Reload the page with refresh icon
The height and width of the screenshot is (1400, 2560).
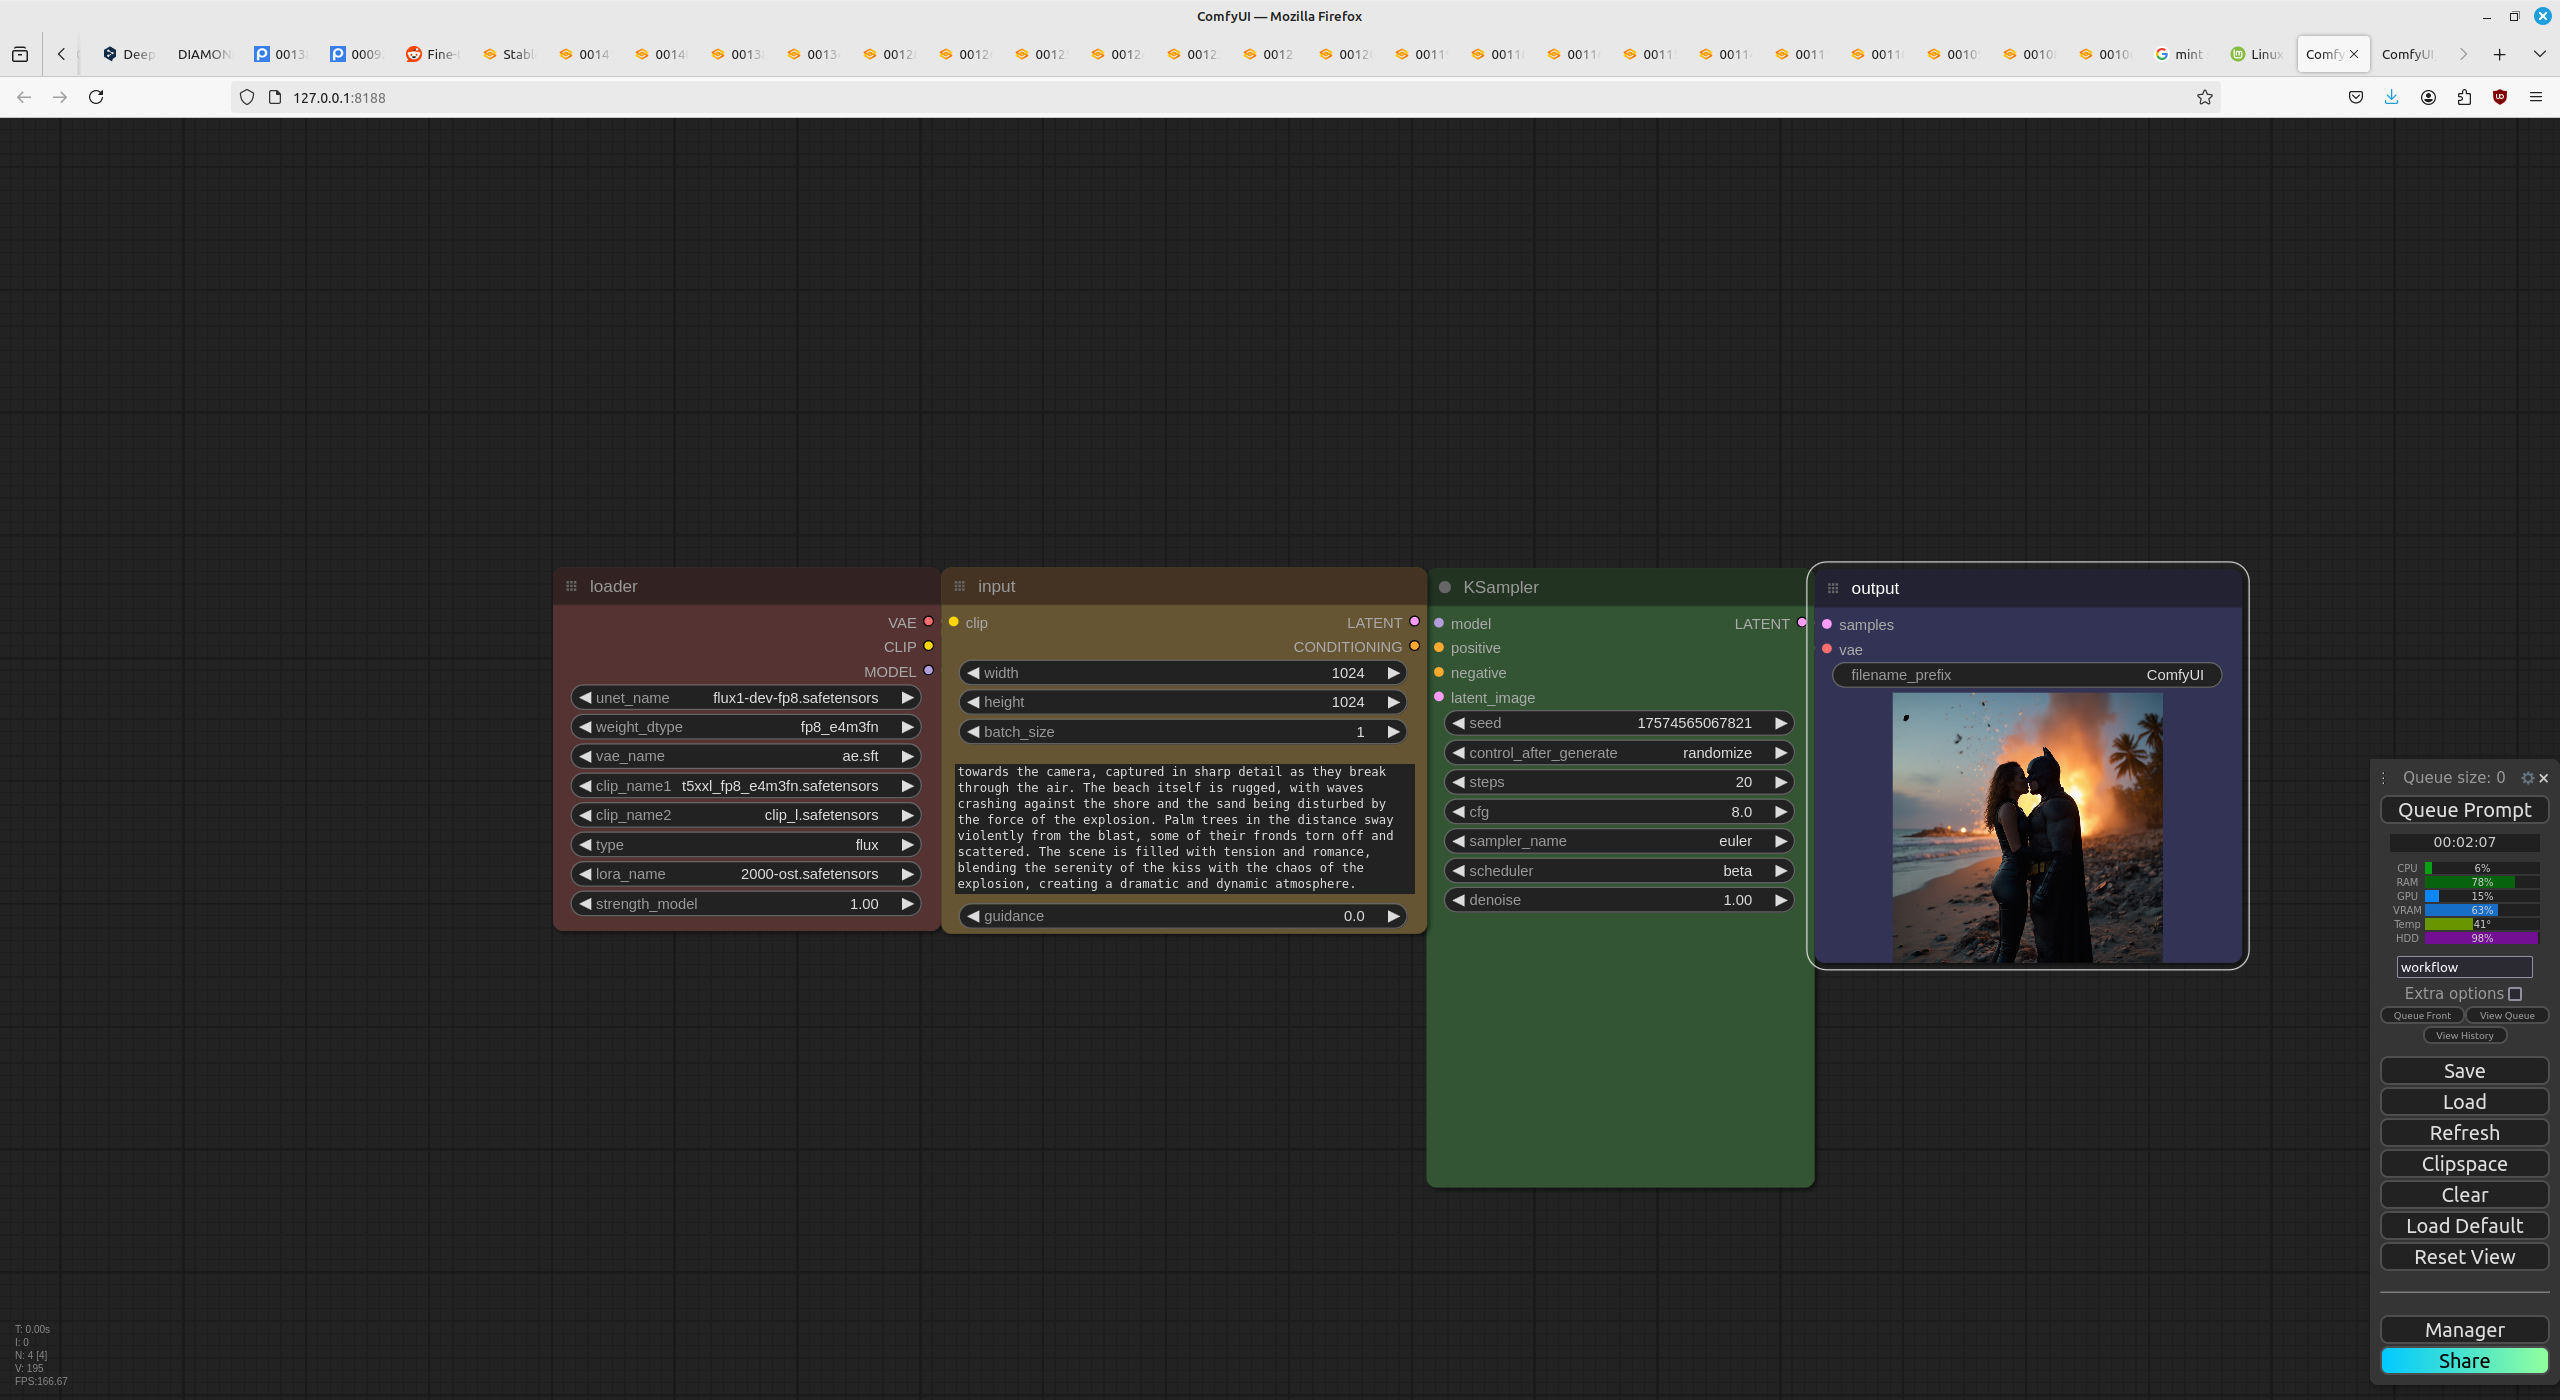coord(96,97)
